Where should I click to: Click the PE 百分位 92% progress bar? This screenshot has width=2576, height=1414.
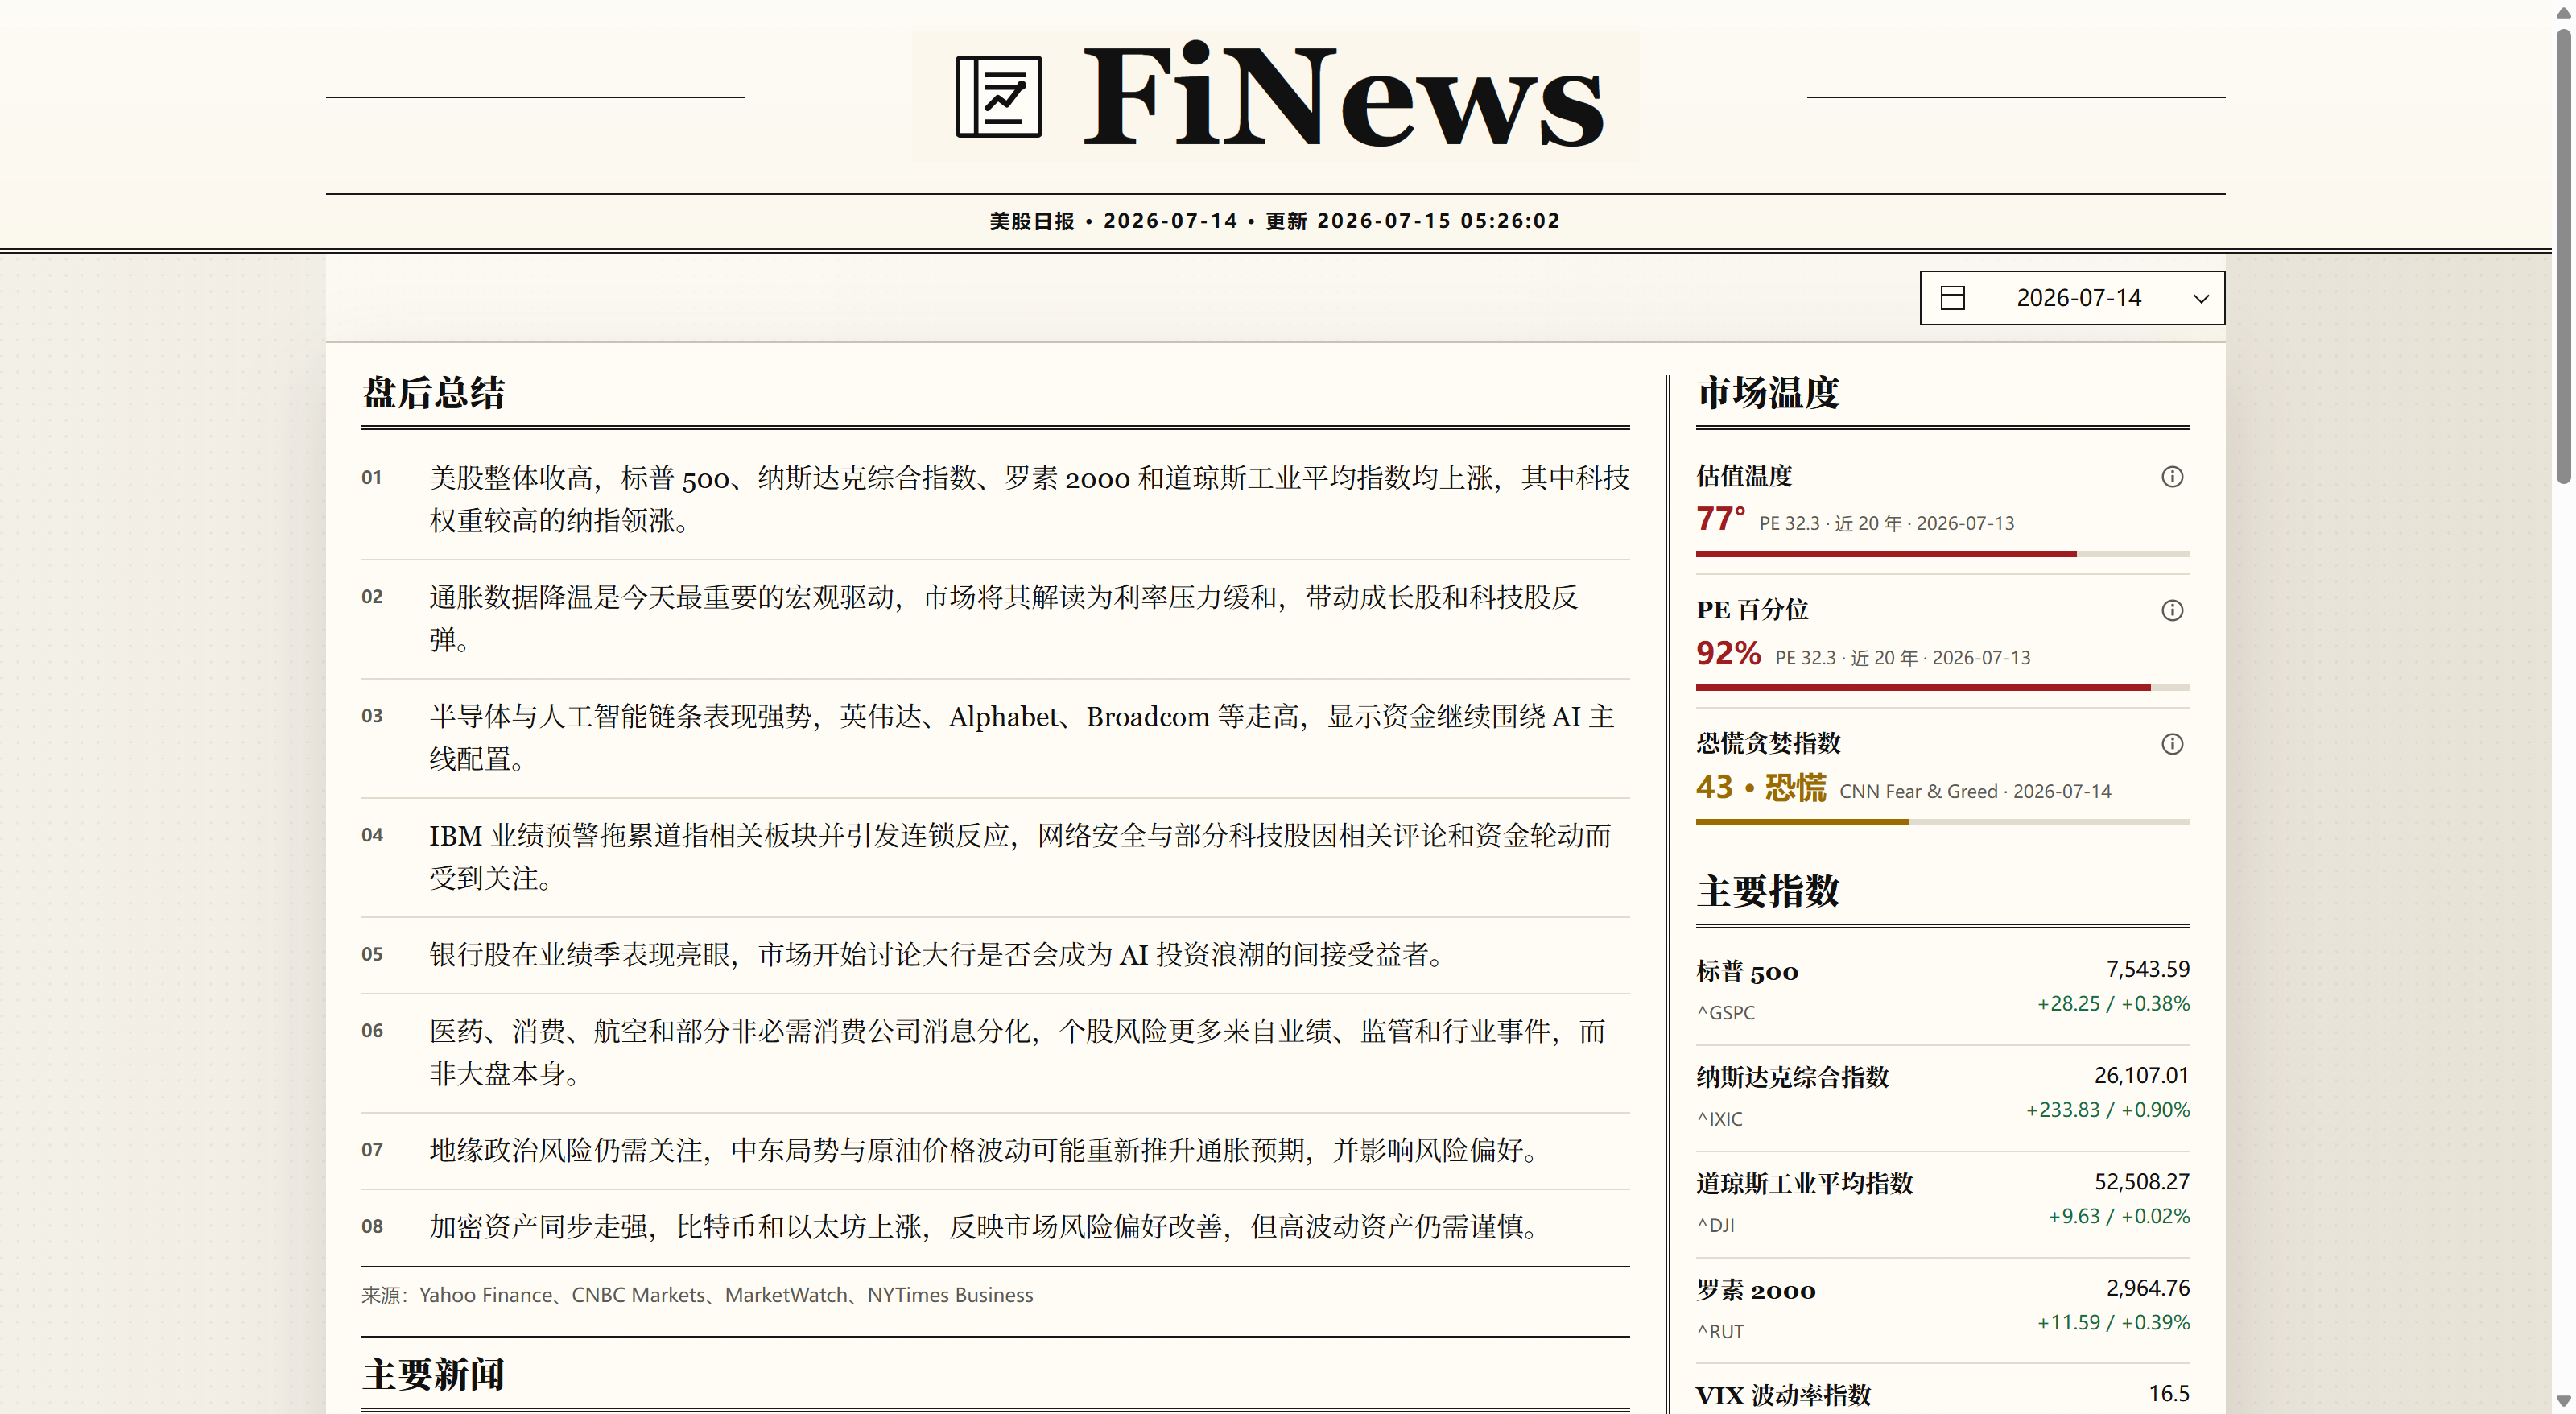(x=1942, y=688)
